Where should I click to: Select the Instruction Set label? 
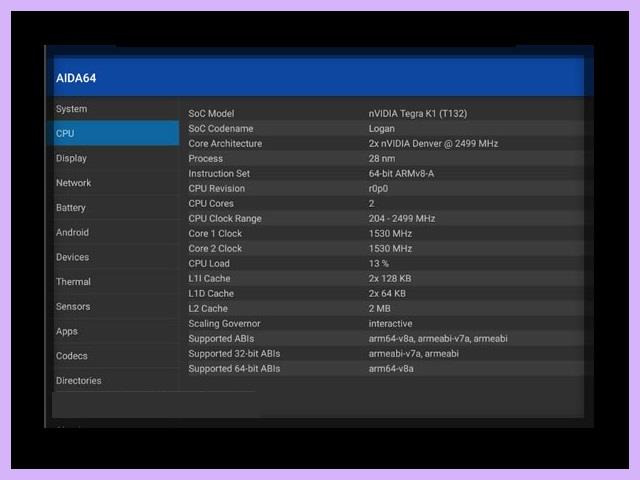(219, 174)
